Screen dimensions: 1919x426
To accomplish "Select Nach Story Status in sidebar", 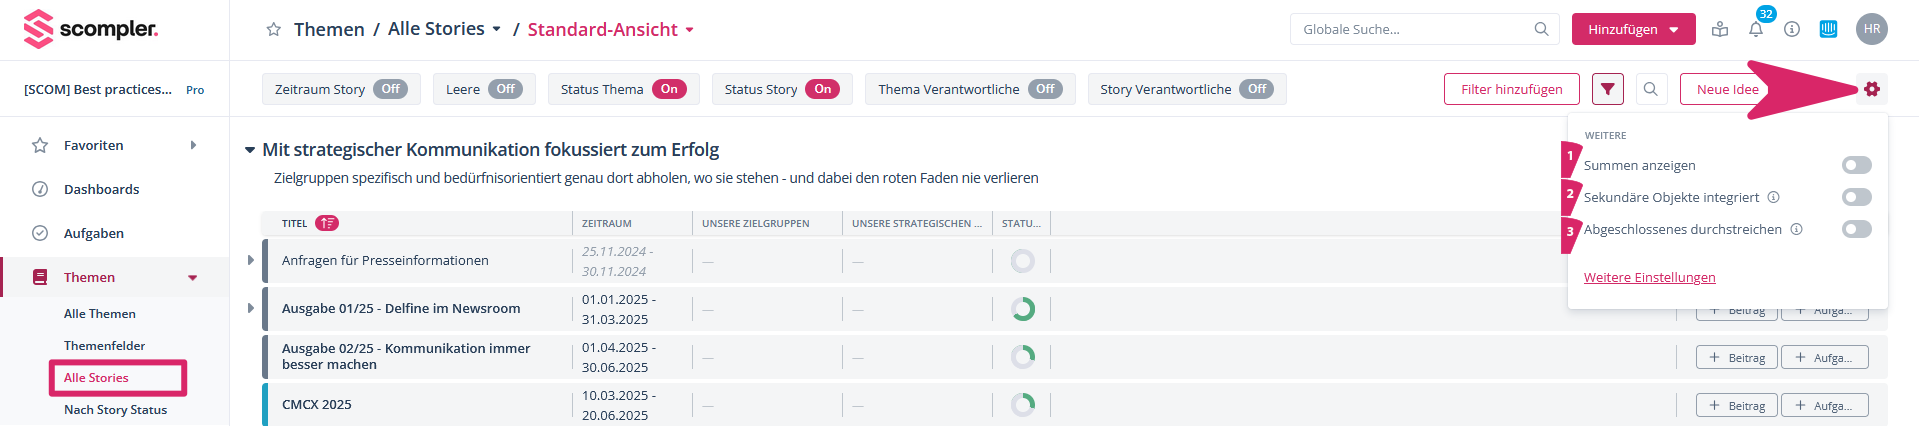I will (115, 410).
